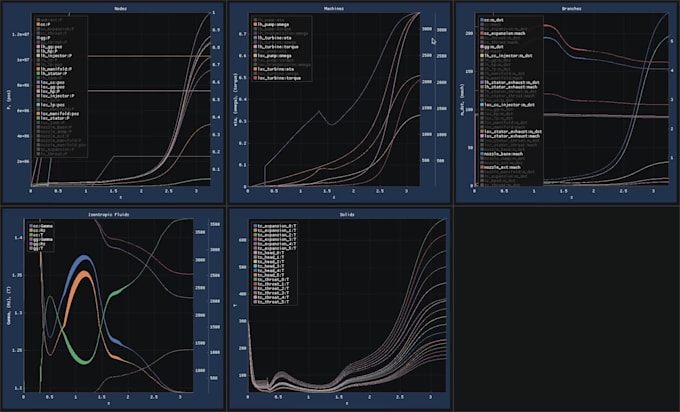
Task: Toggle lh_stator_exhaust:mach in Branches legend
Action: tap(509, 87)
